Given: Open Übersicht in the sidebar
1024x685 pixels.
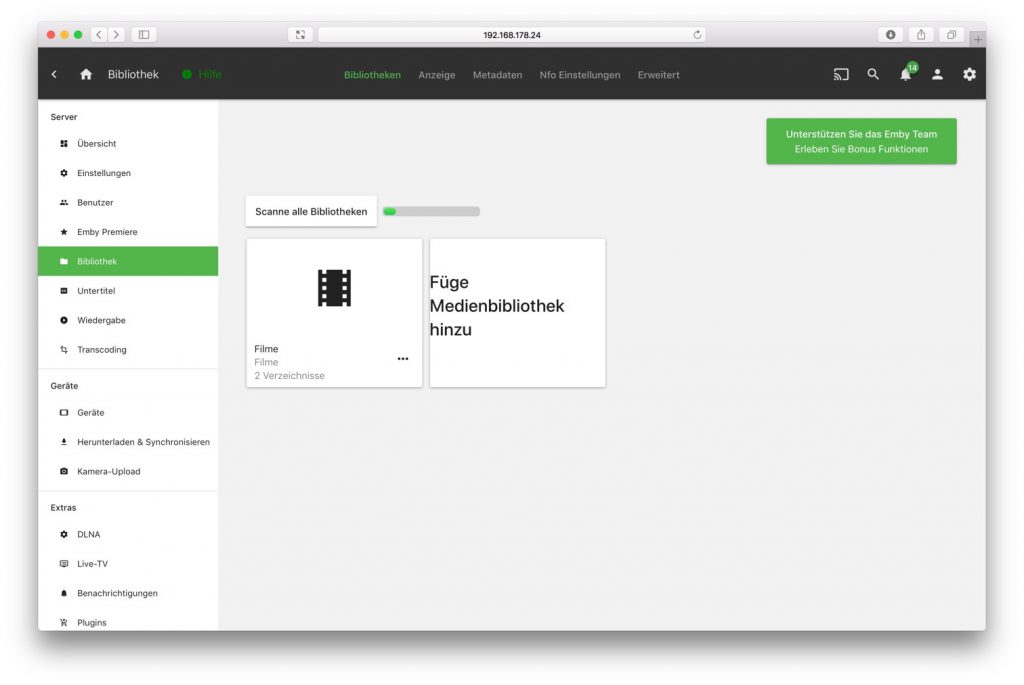Looking at the screenshot, I should (128, 144).
